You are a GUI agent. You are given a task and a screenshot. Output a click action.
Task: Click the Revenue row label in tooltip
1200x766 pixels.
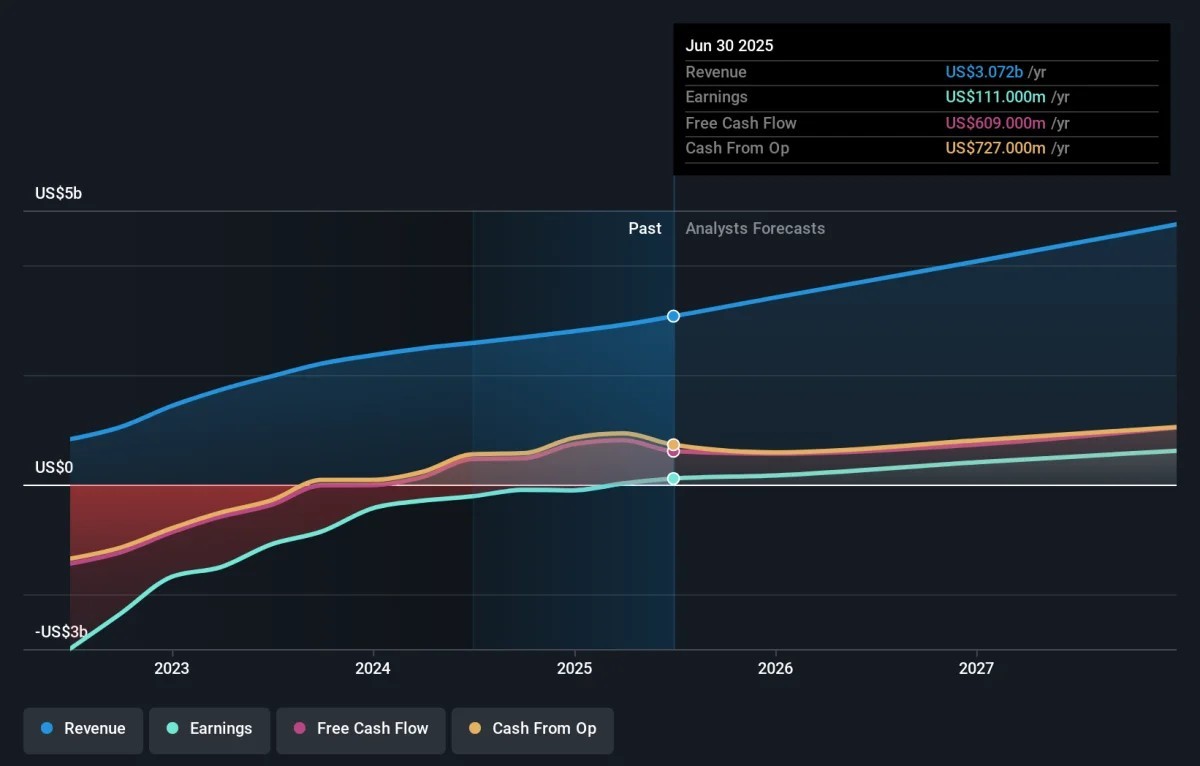pyautogui.click(x=716, y=72)
